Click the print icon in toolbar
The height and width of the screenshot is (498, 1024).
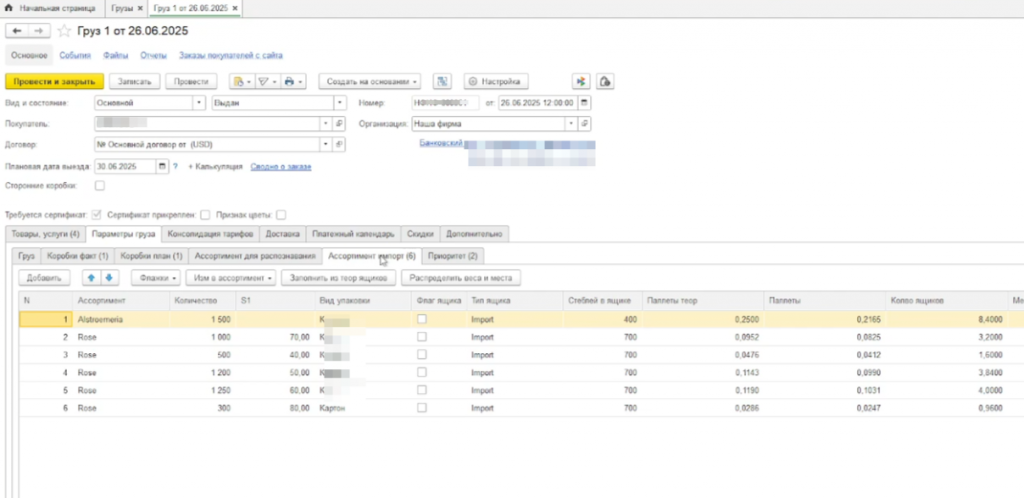[289, 81]
